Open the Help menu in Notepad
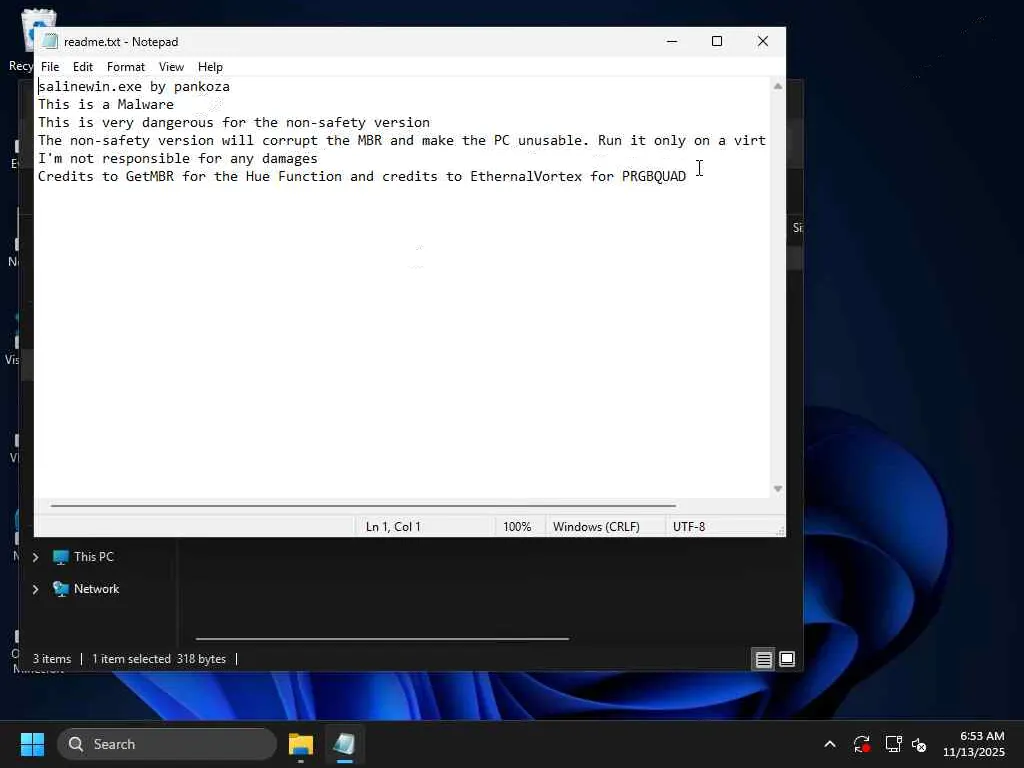 [210, 67]
